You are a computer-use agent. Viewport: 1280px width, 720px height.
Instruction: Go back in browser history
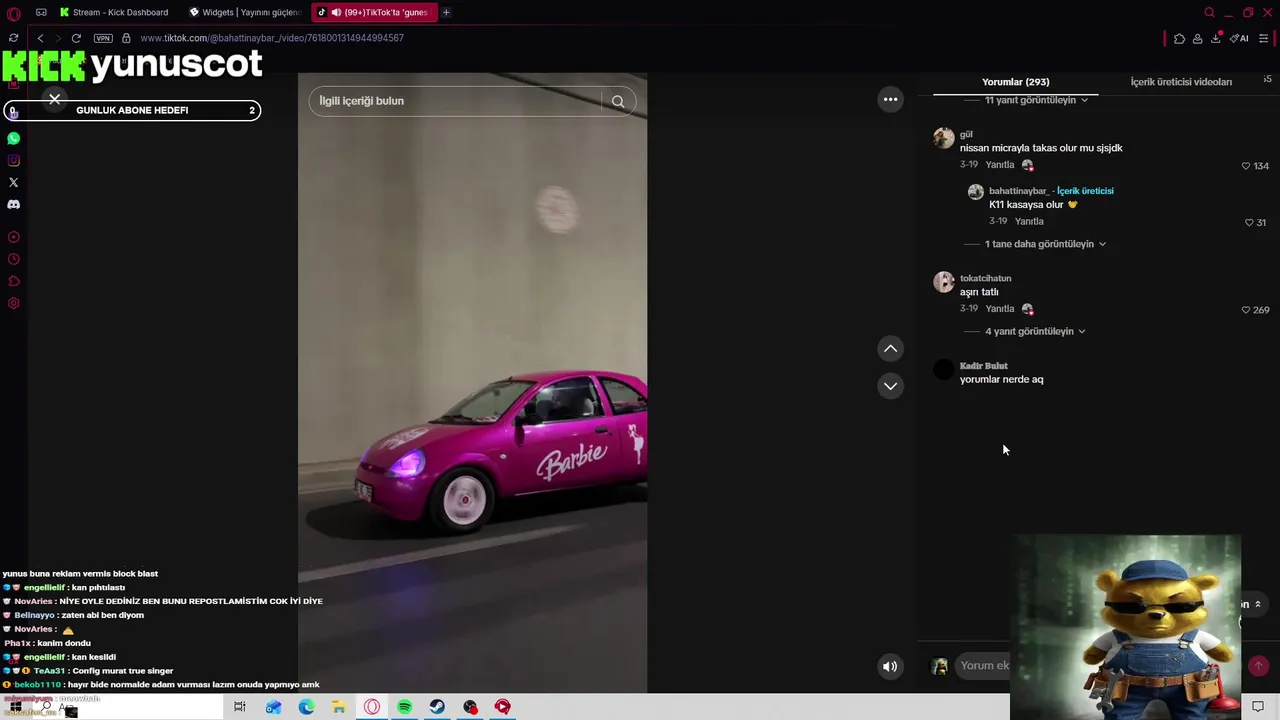(40, 38)
